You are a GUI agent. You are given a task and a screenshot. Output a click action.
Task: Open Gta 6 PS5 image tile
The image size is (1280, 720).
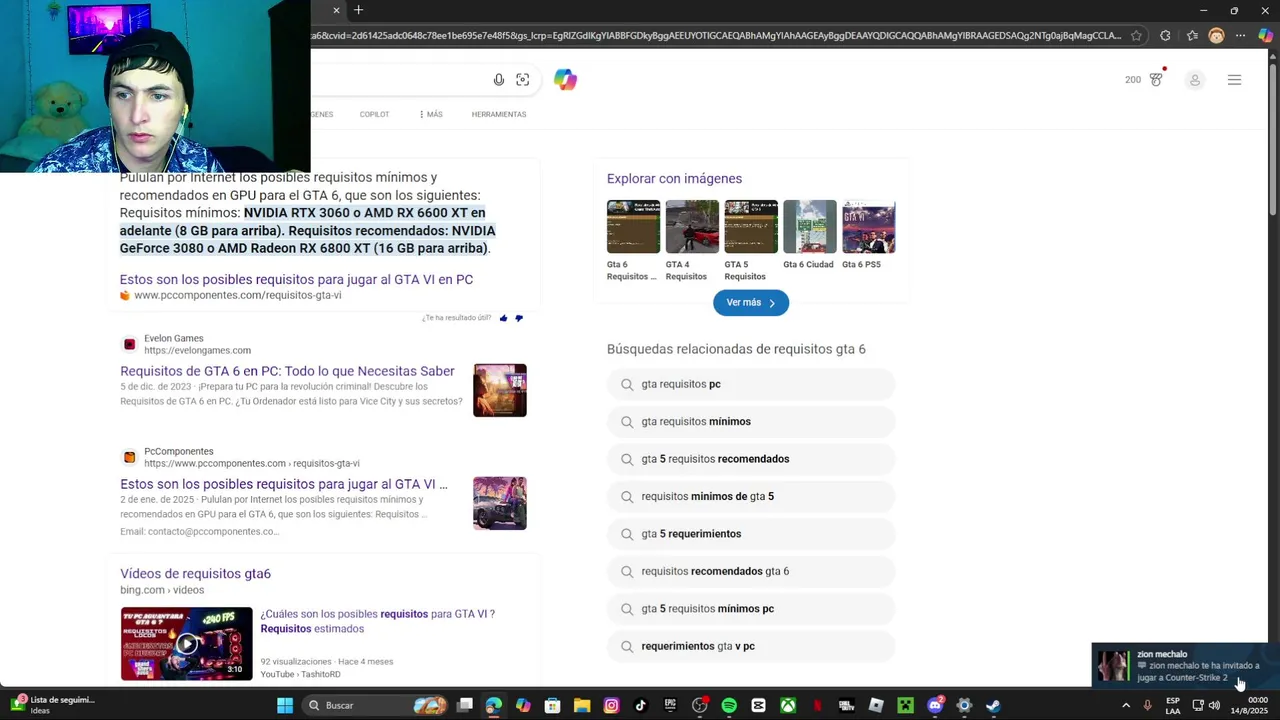pyautogui.click(x=868, y=235)
